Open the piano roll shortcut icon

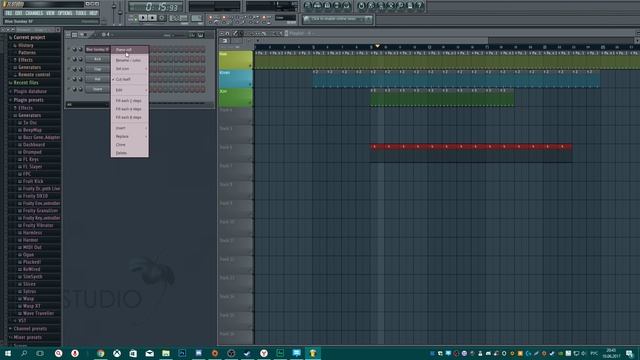pos(327,5)
